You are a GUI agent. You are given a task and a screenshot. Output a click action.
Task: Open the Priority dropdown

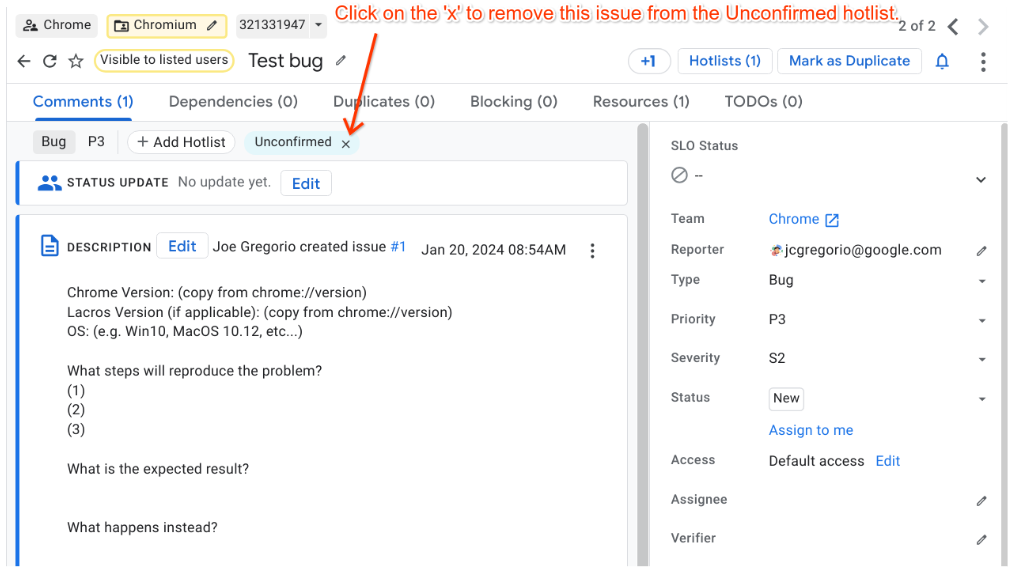tap(981, 321)
